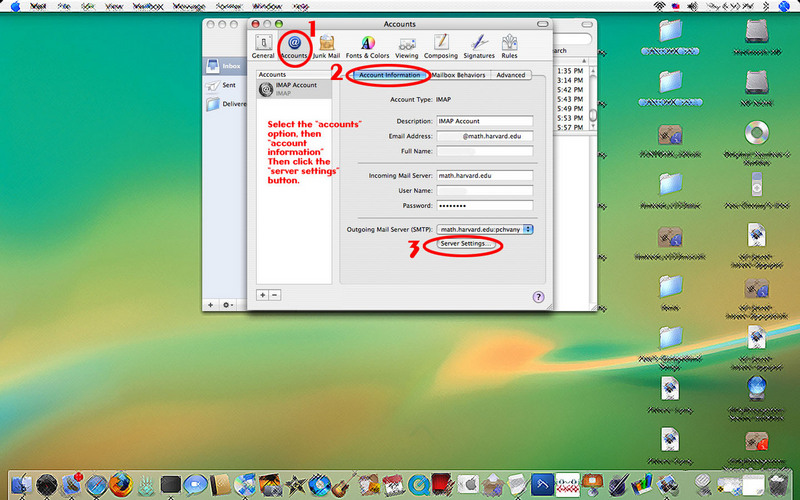Image resolution: width=800 pixels, height=500 pixels.
Task: Switch to the Advanced tab
Action: pyautogui.click(x=510, y=75)
